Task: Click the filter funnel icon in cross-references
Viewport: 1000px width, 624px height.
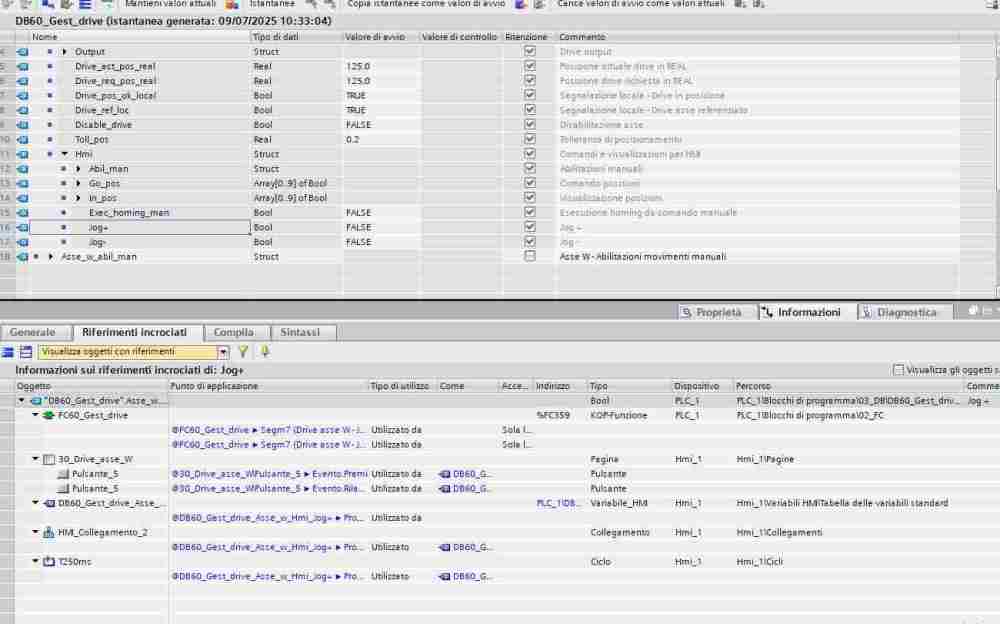Action: coord(243,352)
